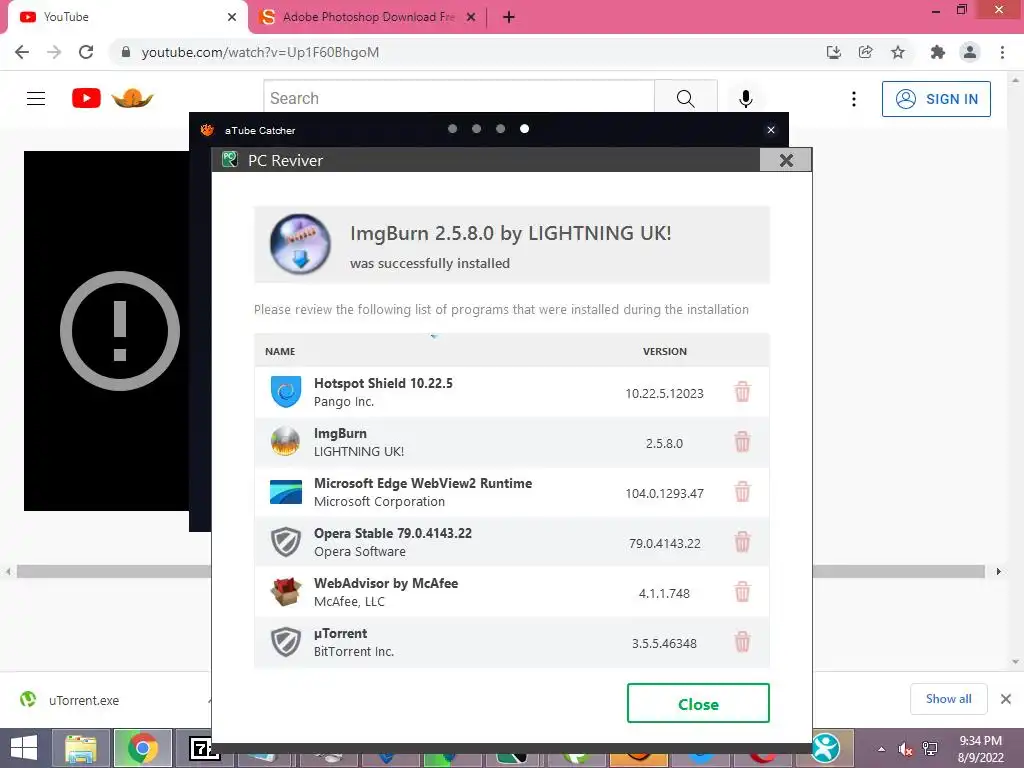Show hidden system tray icons

pos(882,749)
